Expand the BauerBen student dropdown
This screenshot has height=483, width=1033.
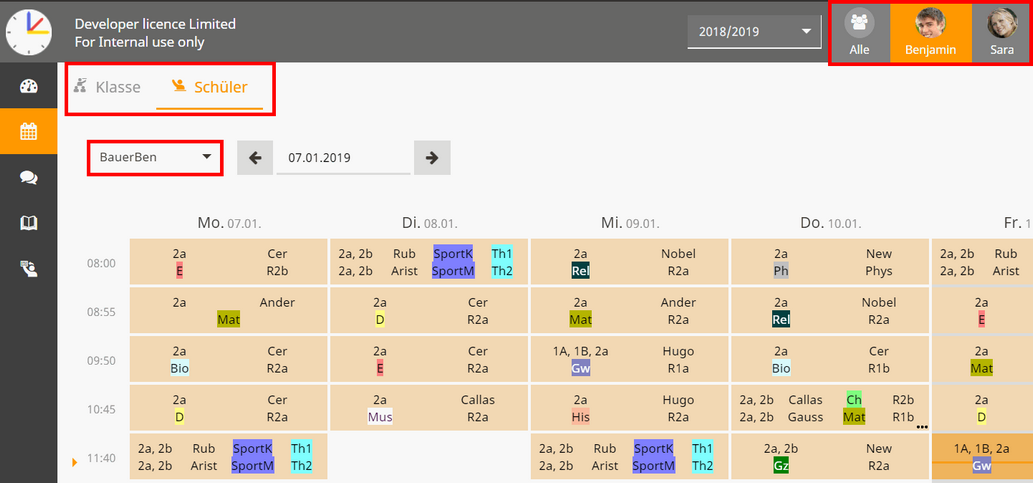point(155,158)
